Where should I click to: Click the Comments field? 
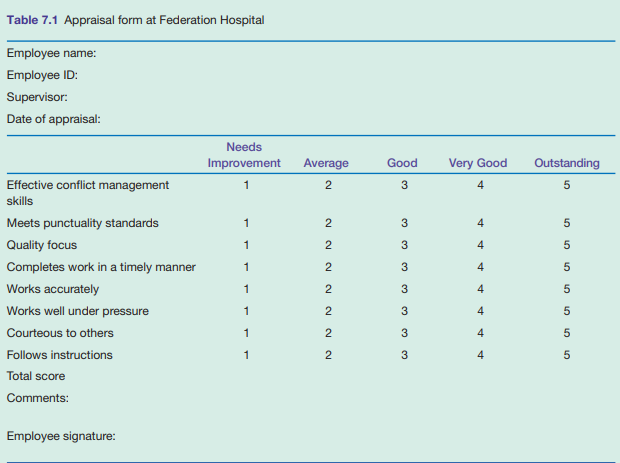tap(37, 399)
